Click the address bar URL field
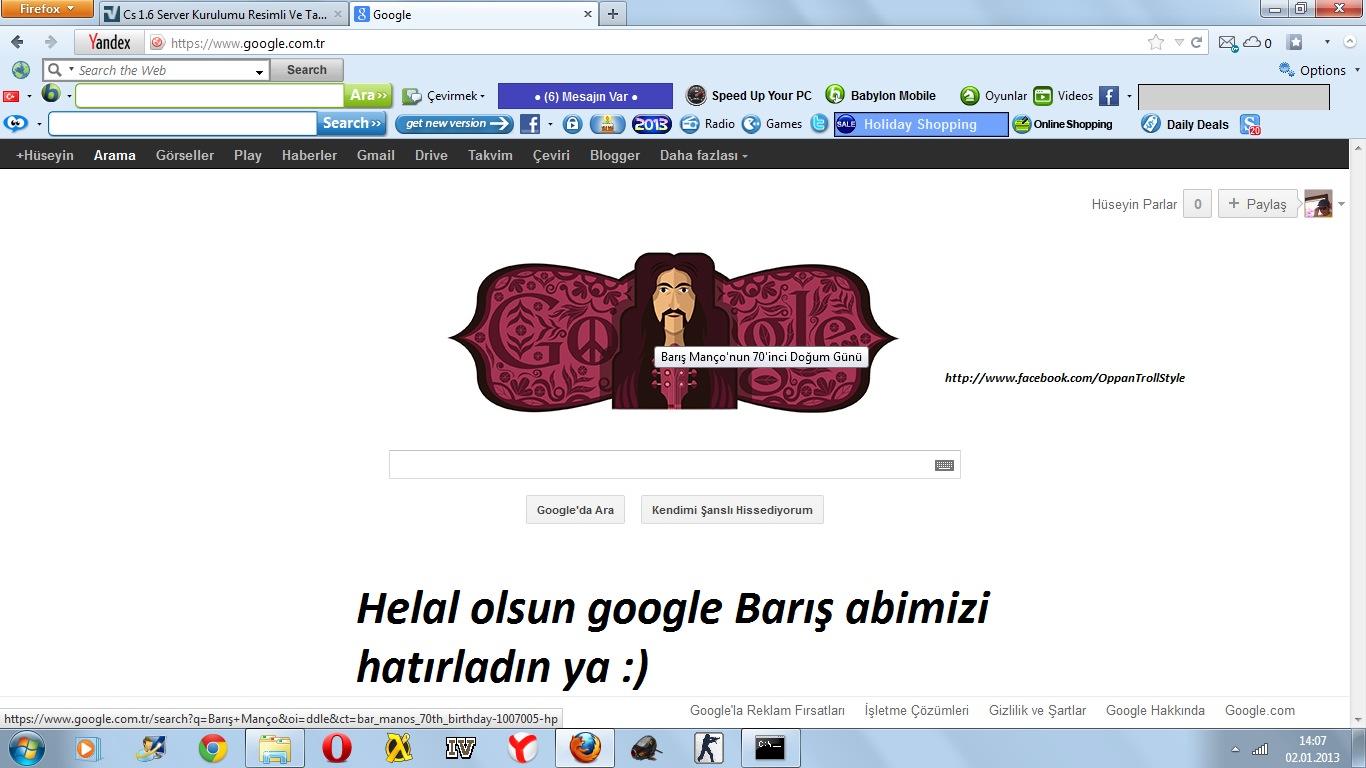 click(x=655, y=43)
